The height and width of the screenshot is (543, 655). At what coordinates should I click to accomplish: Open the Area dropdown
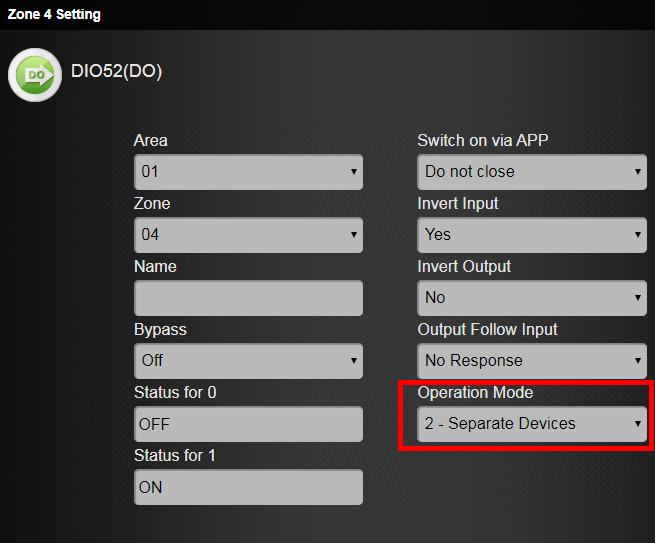[248, 172]
